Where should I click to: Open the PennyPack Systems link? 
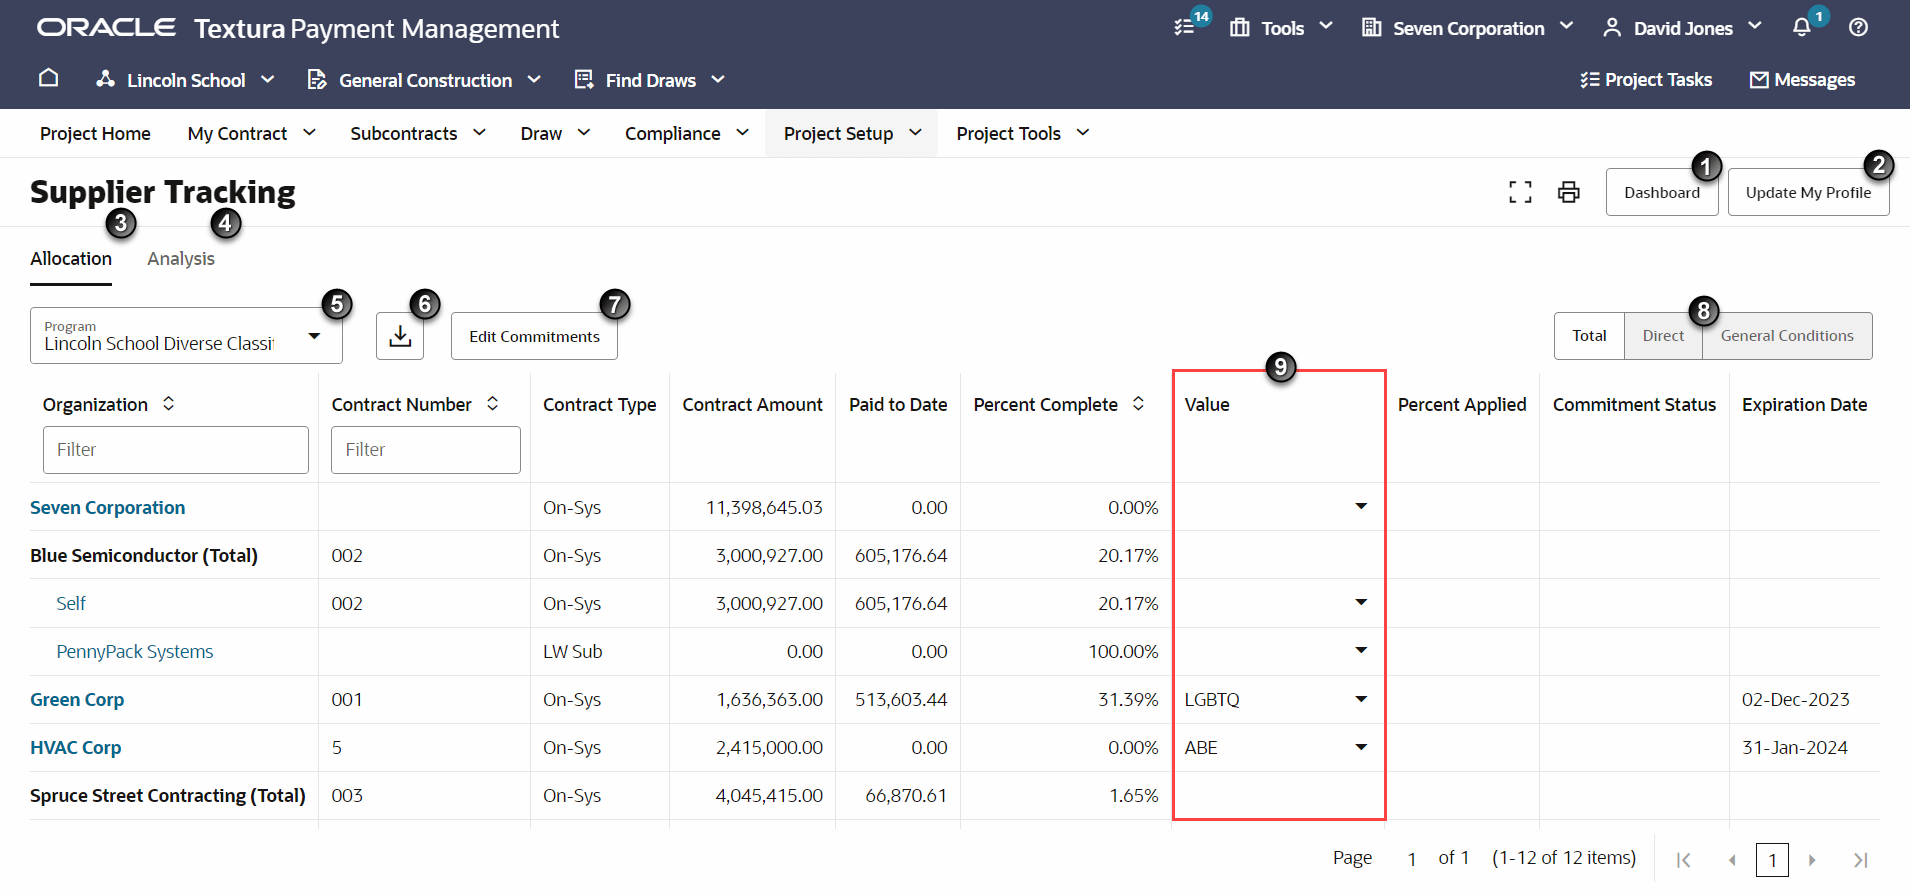(135, 651)
